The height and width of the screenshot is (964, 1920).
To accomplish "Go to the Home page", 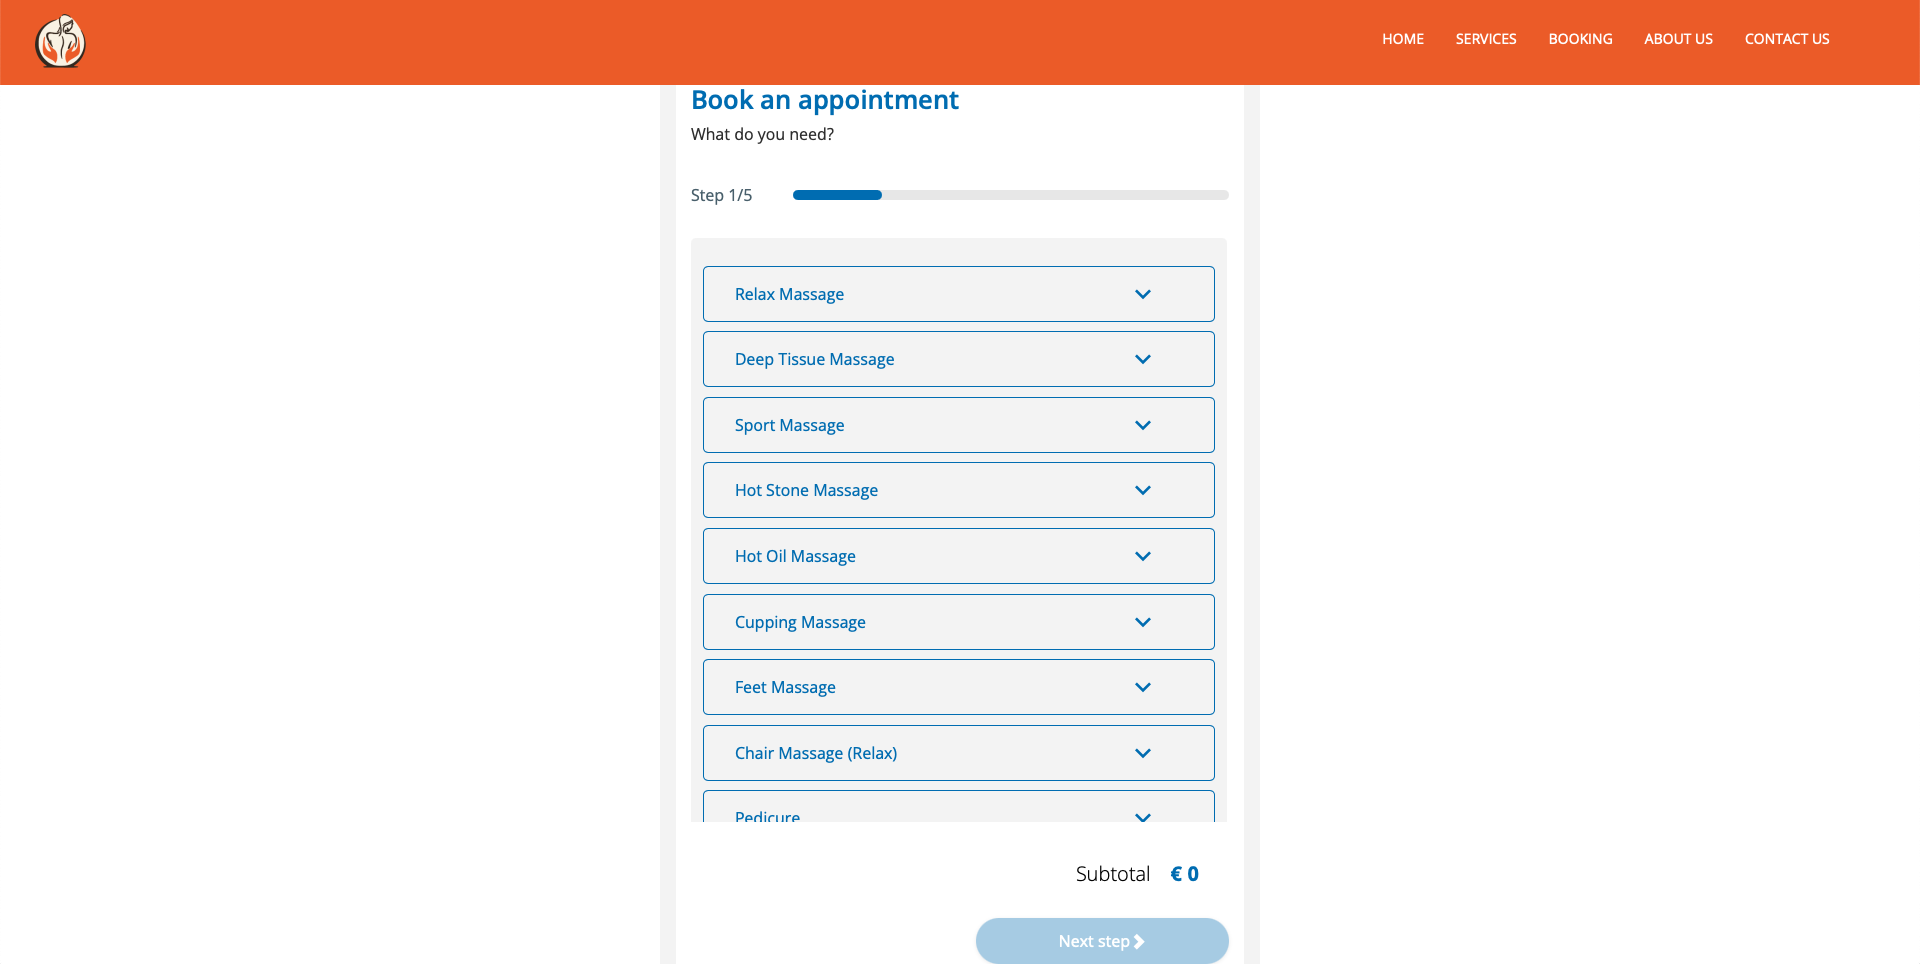I will (1402, 39).
